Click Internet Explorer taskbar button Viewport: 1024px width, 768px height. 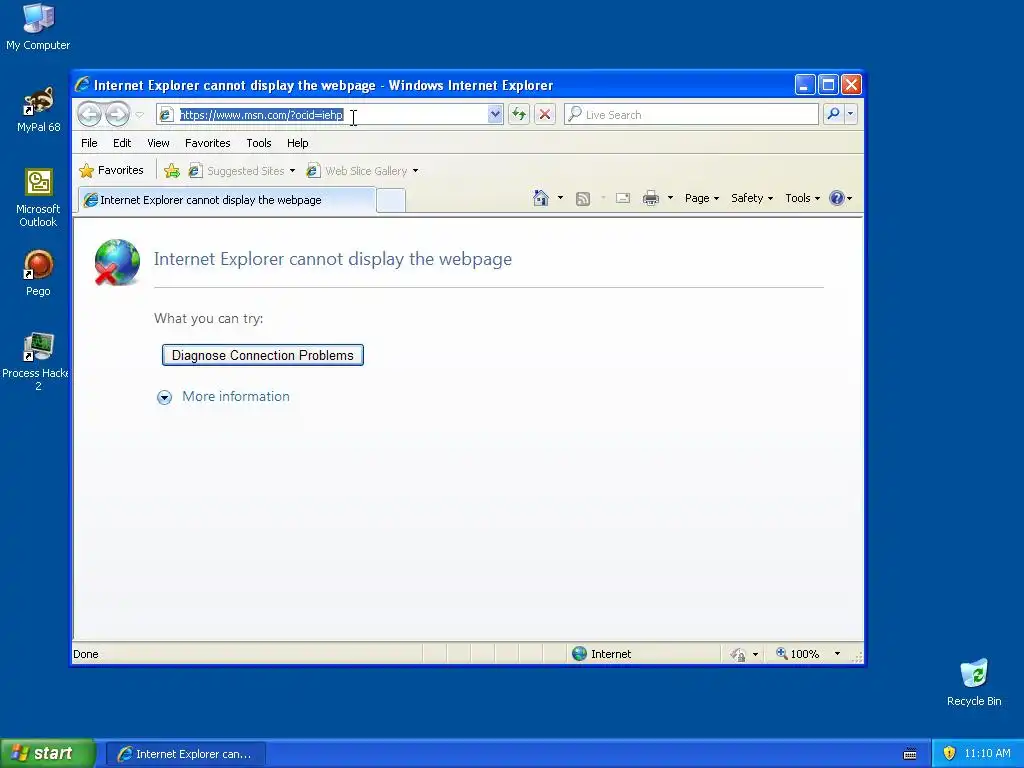pos(185,754)
